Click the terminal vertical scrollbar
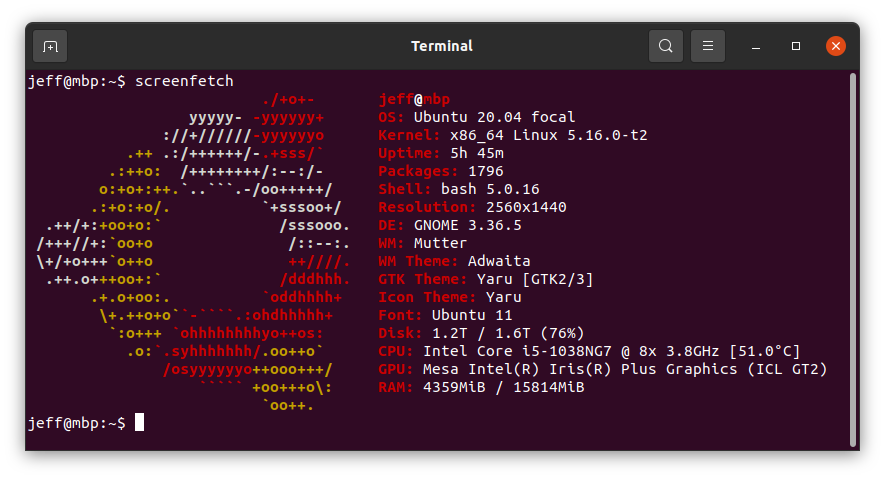This screenshot has width=885, height=479. [853, 260]
